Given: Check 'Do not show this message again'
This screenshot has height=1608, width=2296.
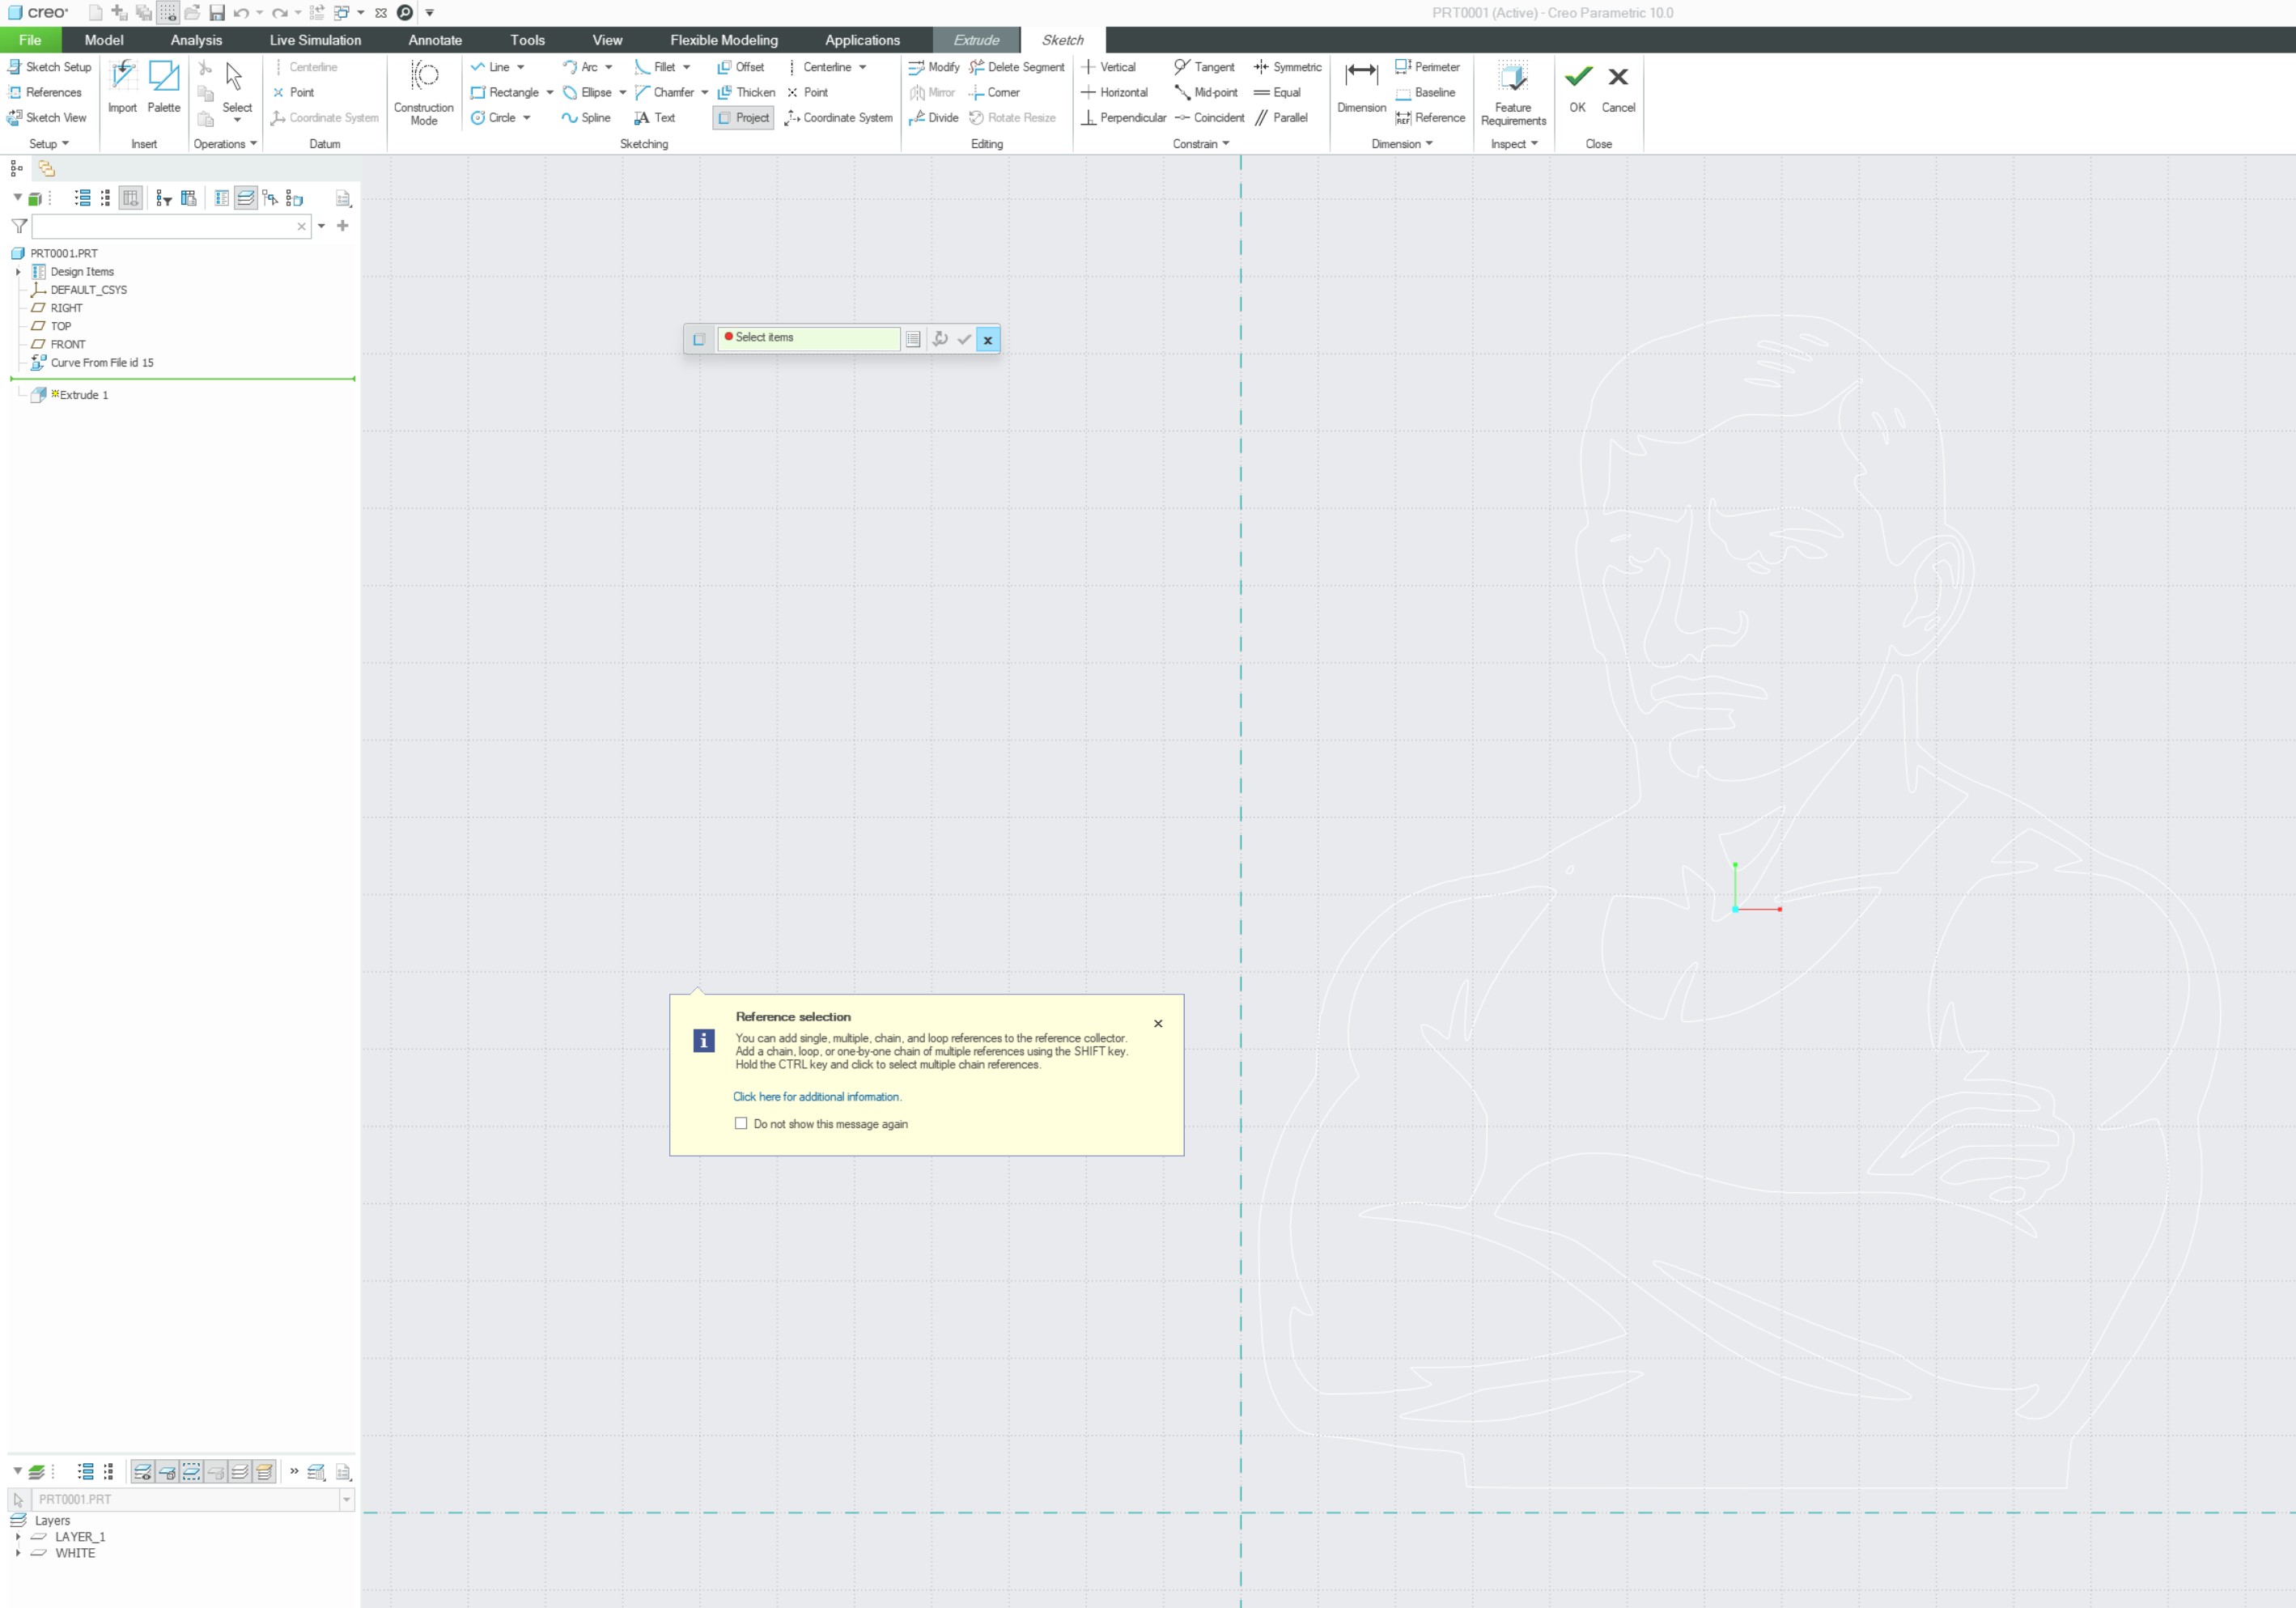Looking at the screenshot, I should point(741,1123).
